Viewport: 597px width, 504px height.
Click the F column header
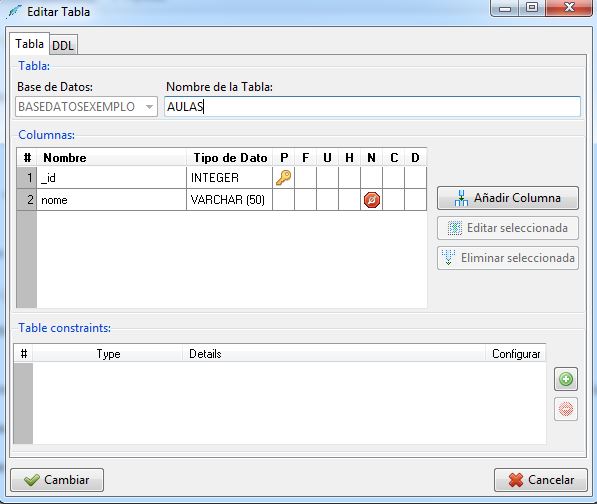305,157
